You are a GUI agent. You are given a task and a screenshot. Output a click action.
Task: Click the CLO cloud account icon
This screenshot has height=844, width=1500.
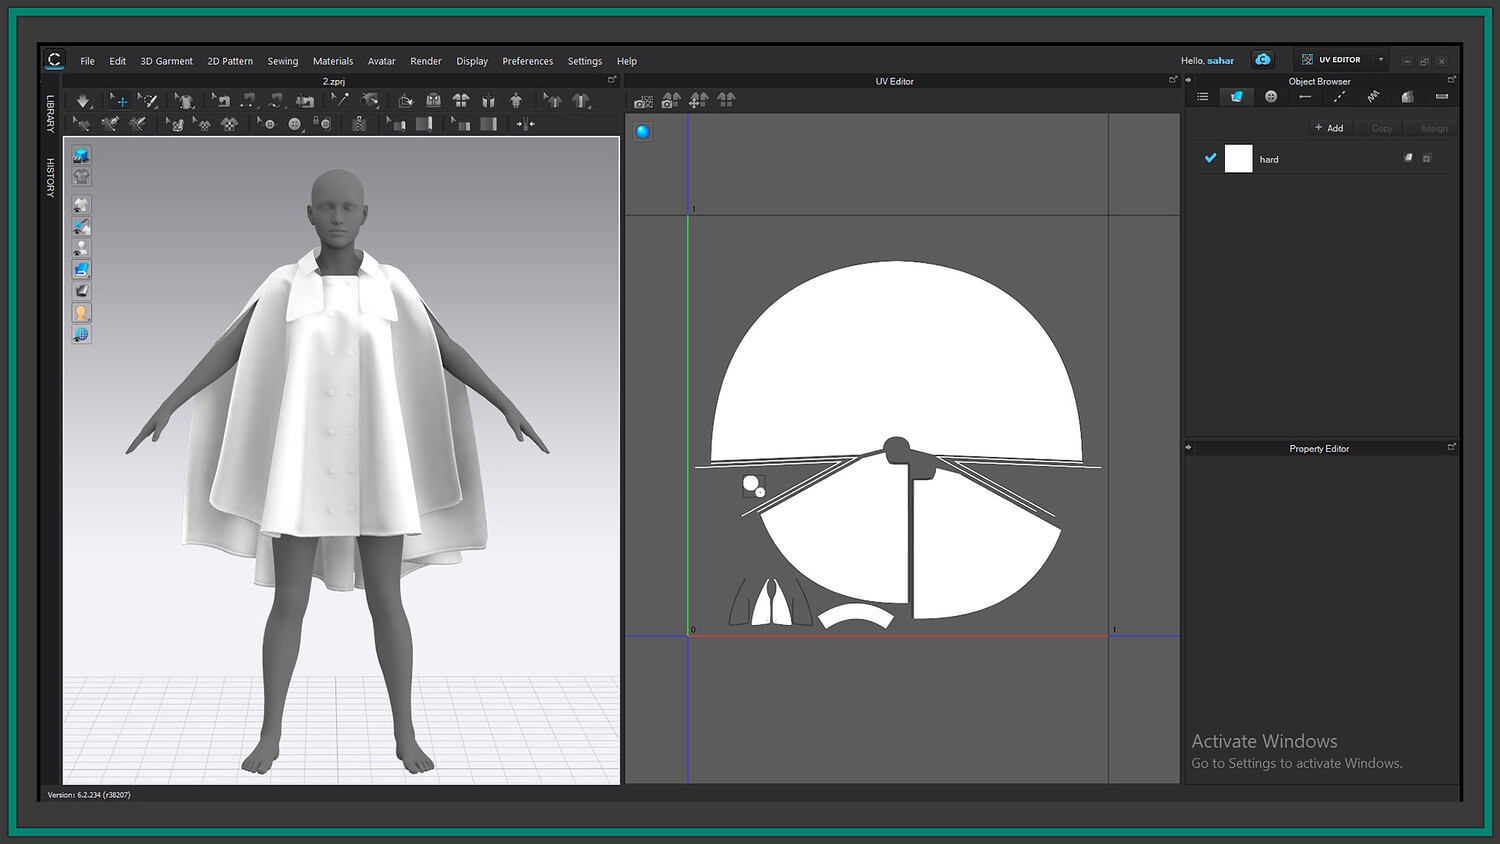(1263, 60)
